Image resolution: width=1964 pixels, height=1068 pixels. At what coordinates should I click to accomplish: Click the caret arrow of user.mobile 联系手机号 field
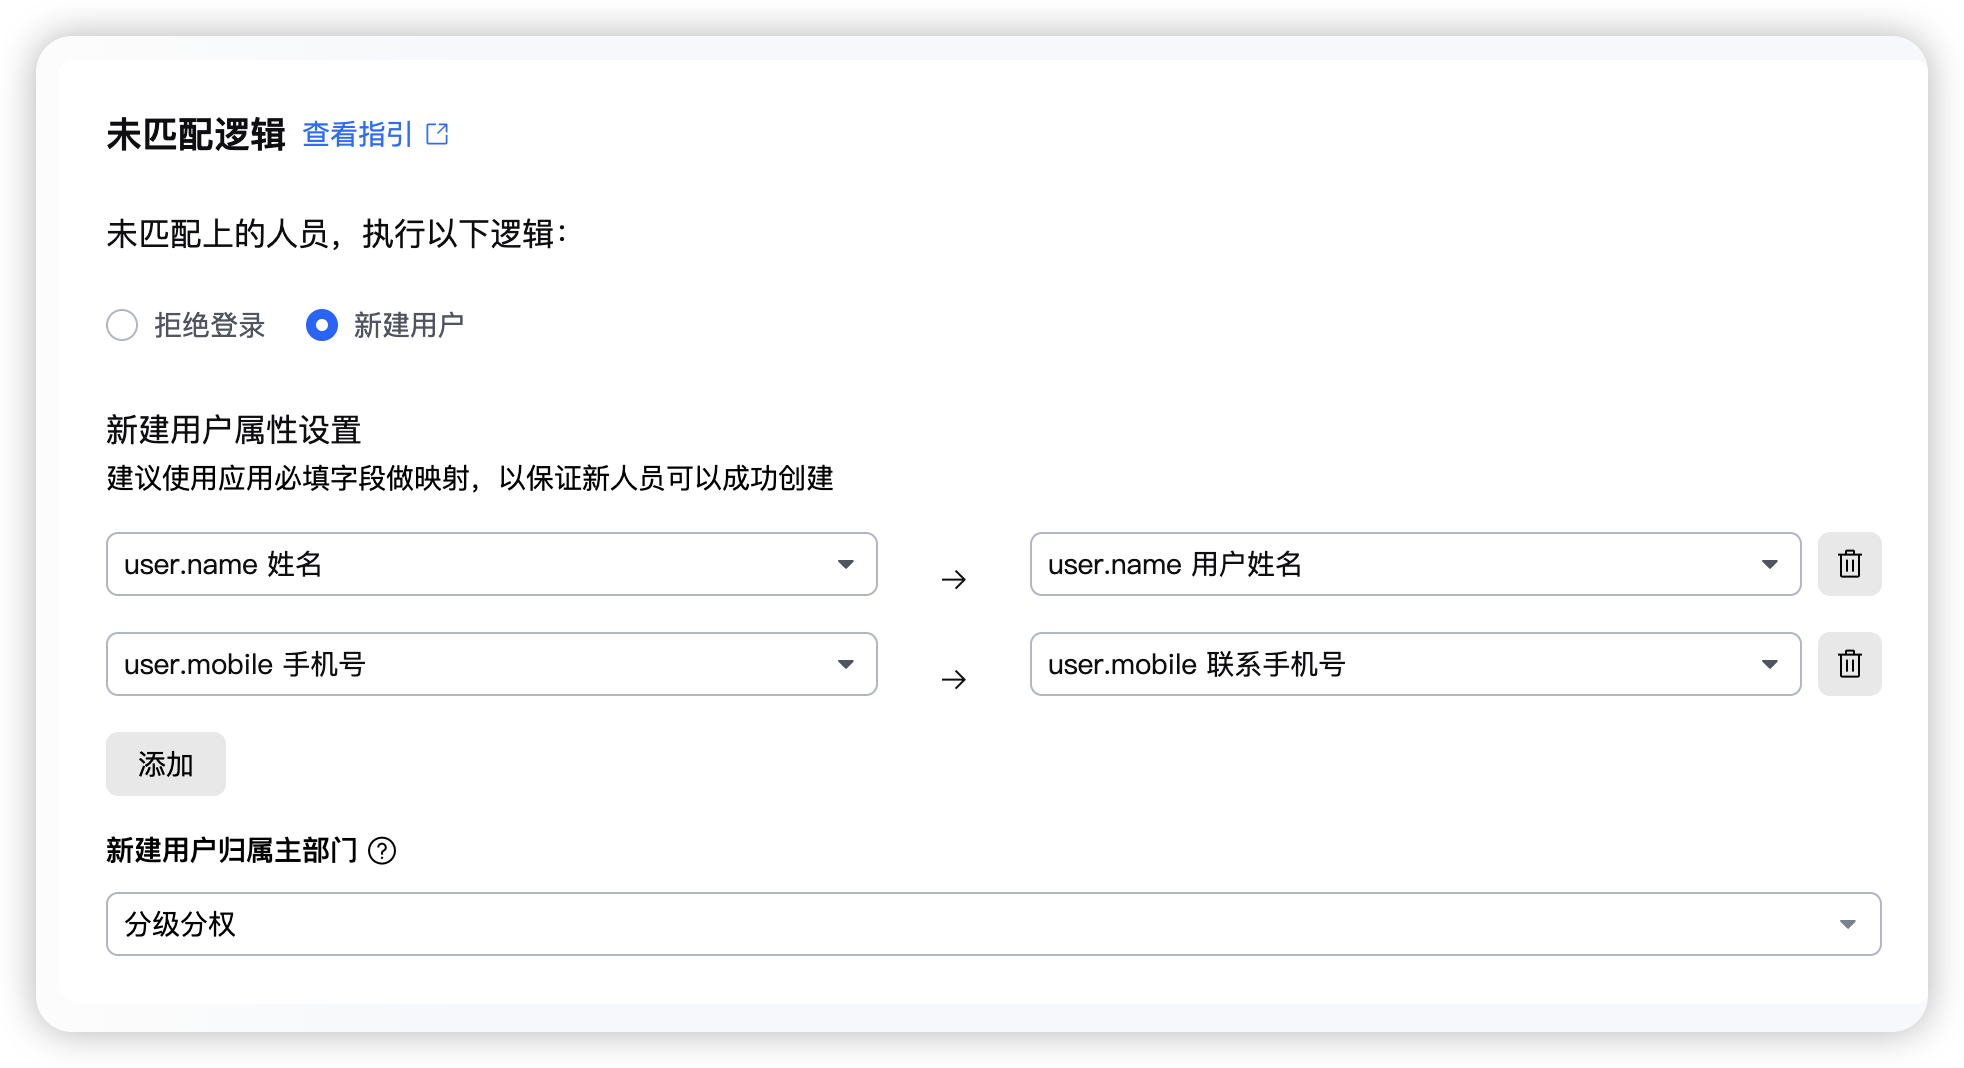(x=1770, y=665)
